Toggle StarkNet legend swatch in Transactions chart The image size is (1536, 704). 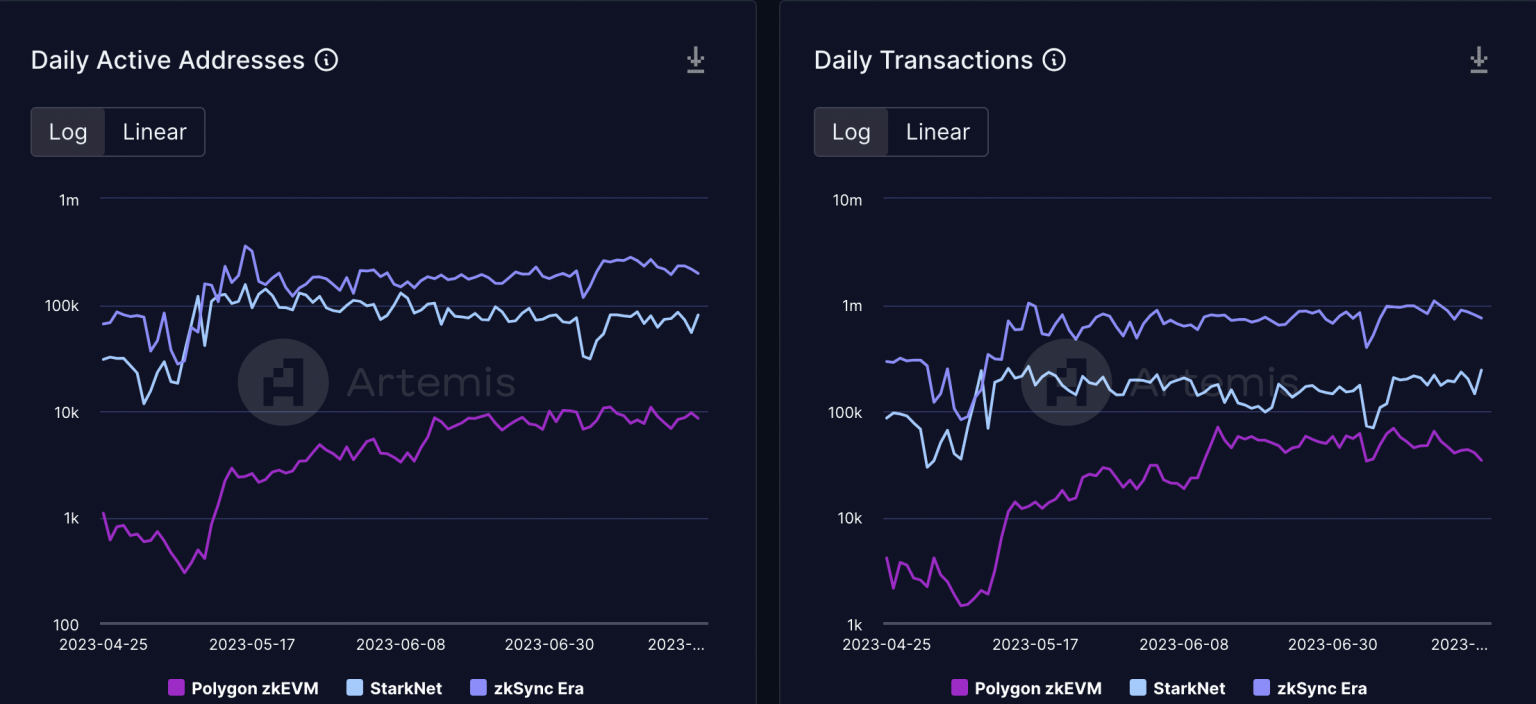1137,688
